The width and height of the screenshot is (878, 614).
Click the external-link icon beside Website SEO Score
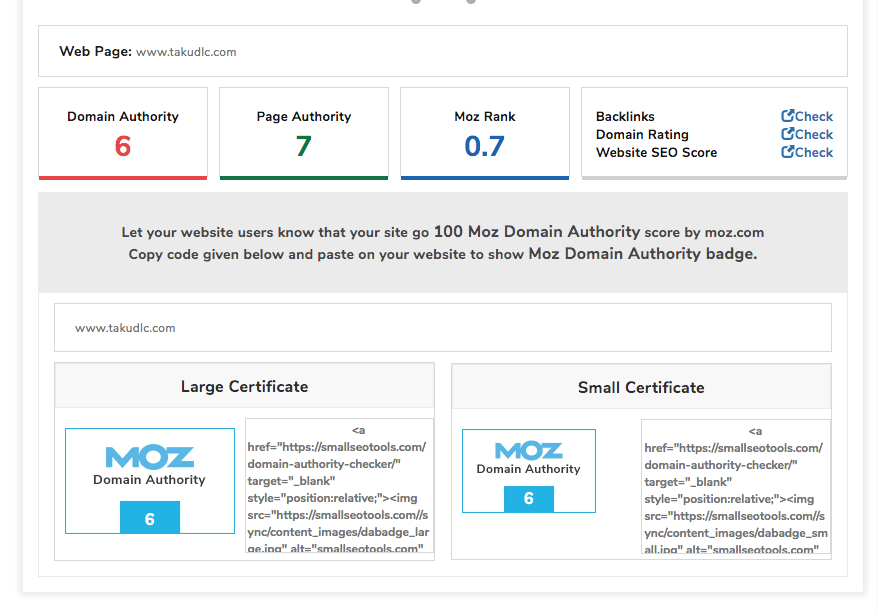(x=787, y=152)
